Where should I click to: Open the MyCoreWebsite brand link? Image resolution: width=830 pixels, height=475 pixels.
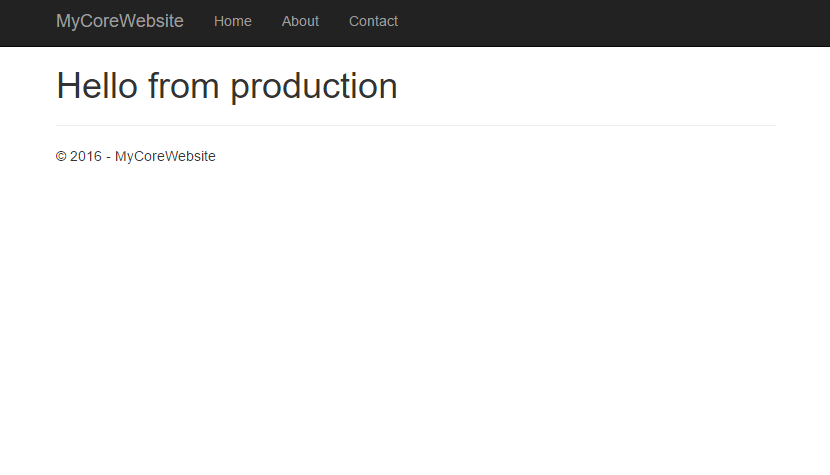pyautogui.click(x=120, y=21)
